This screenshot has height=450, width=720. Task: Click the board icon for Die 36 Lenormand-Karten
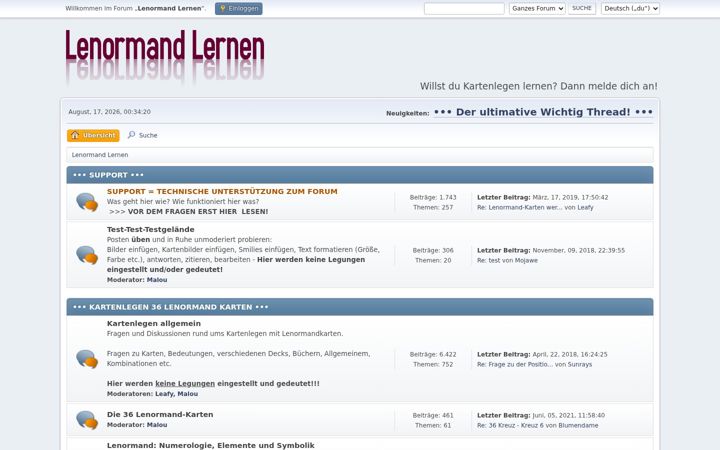(x=87, y=420)
